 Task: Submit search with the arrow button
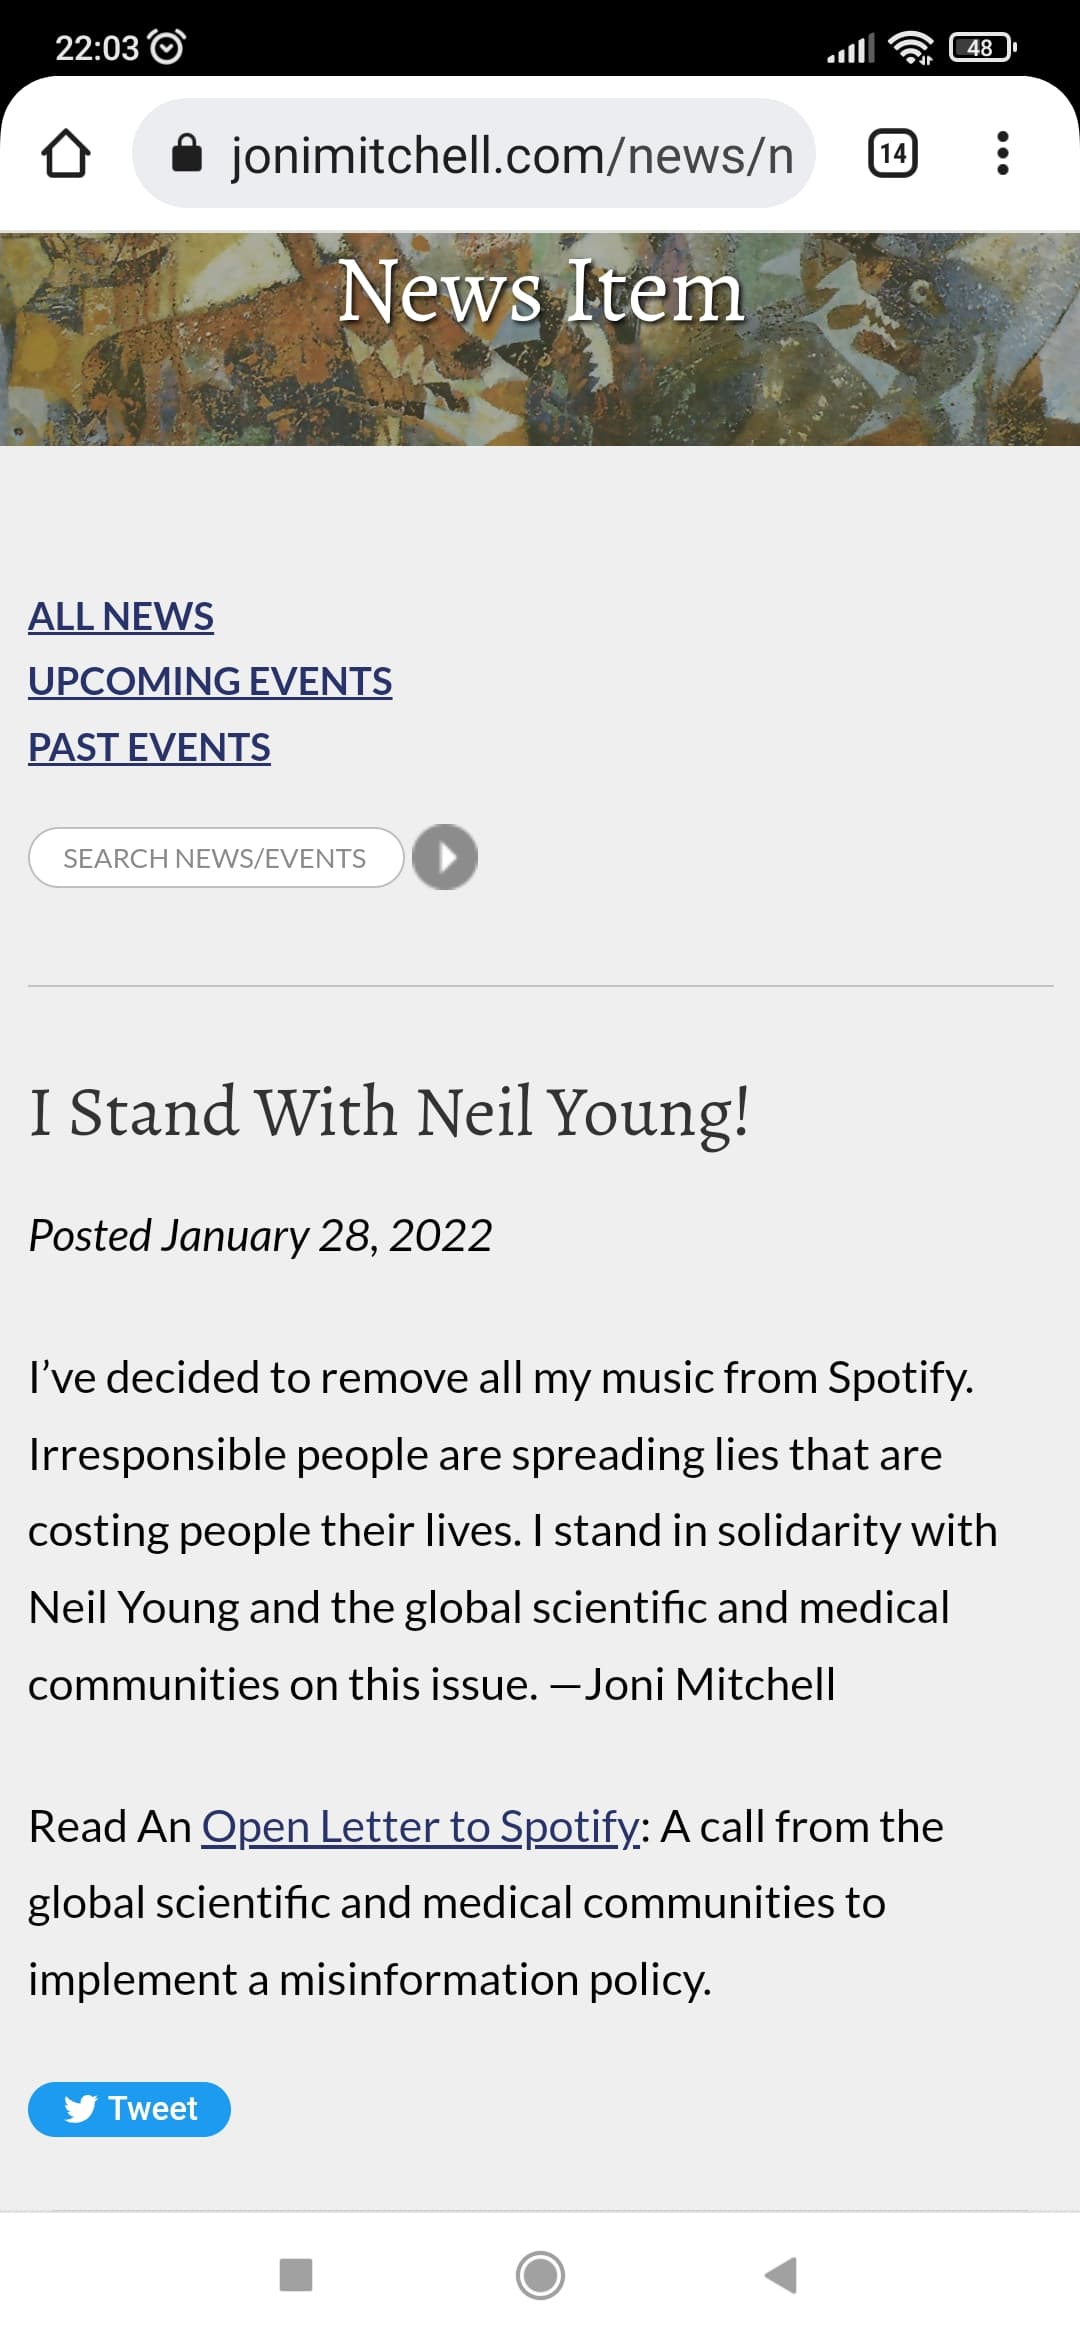(445, 857)
